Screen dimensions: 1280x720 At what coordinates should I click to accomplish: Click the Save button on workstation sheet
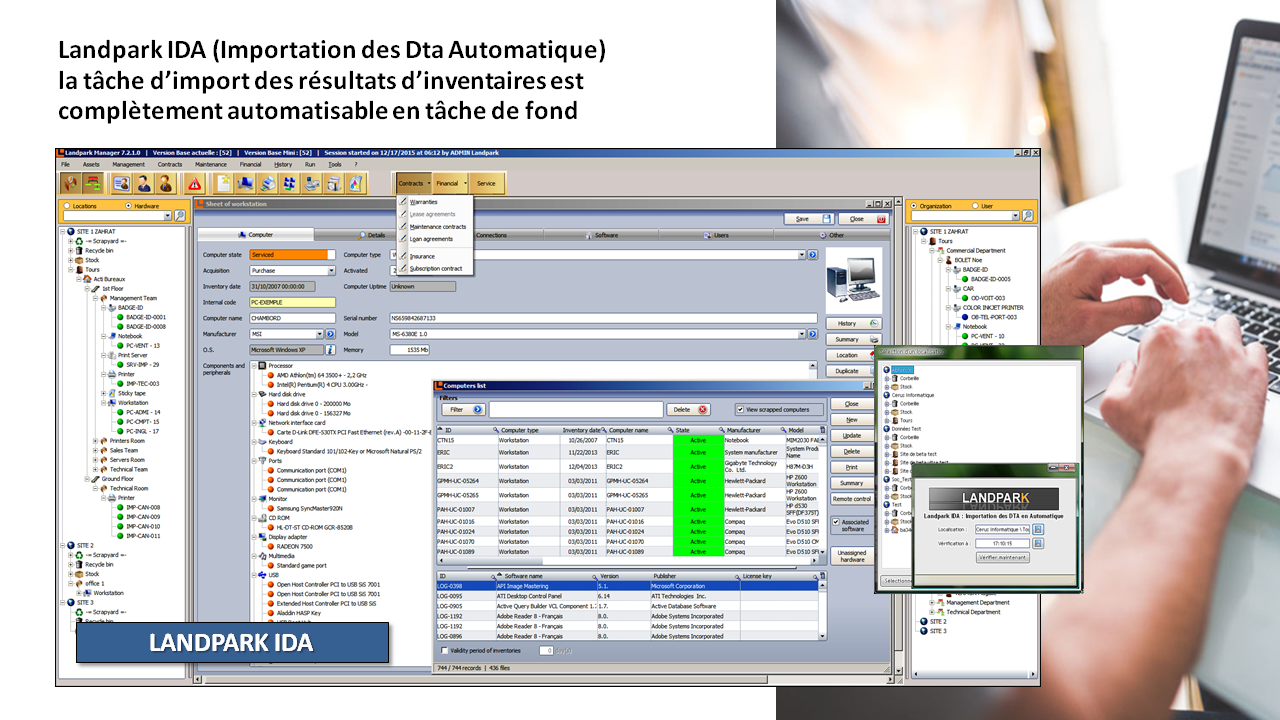pos(808,218)
